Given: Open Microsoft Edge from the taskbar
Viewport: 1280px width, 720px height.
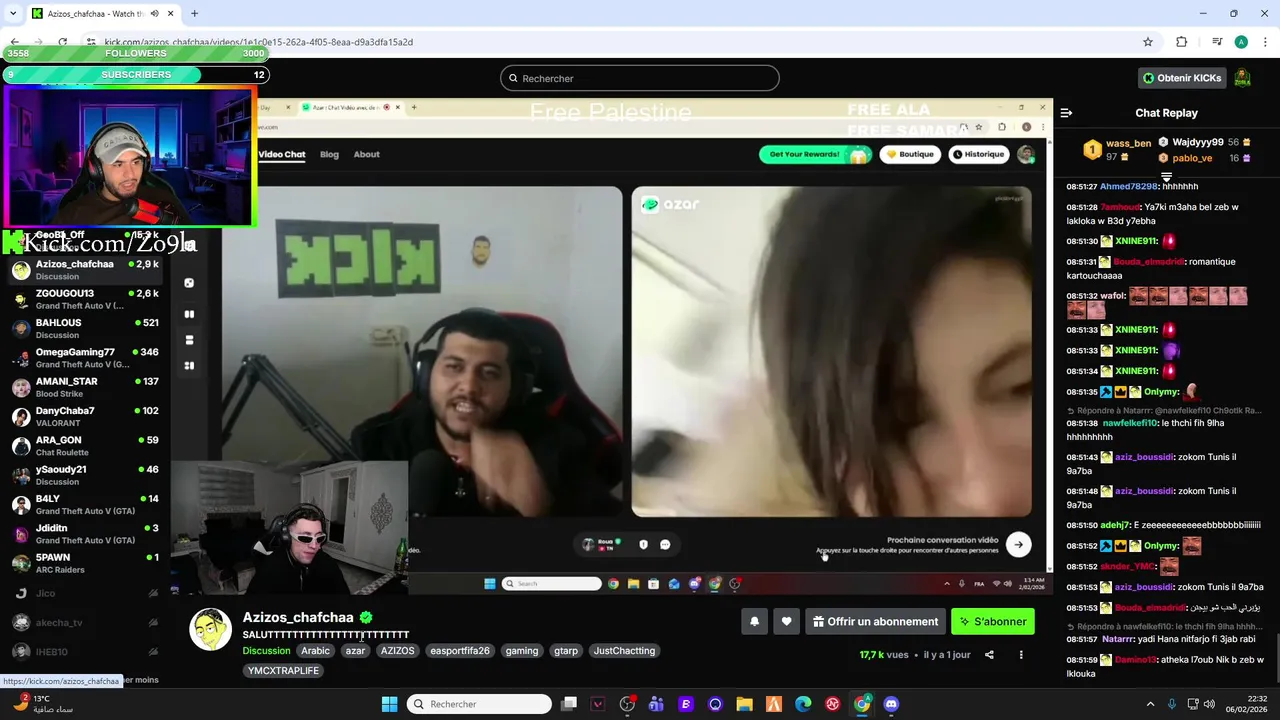Looking at the screenshot, I should click(803, 704).
